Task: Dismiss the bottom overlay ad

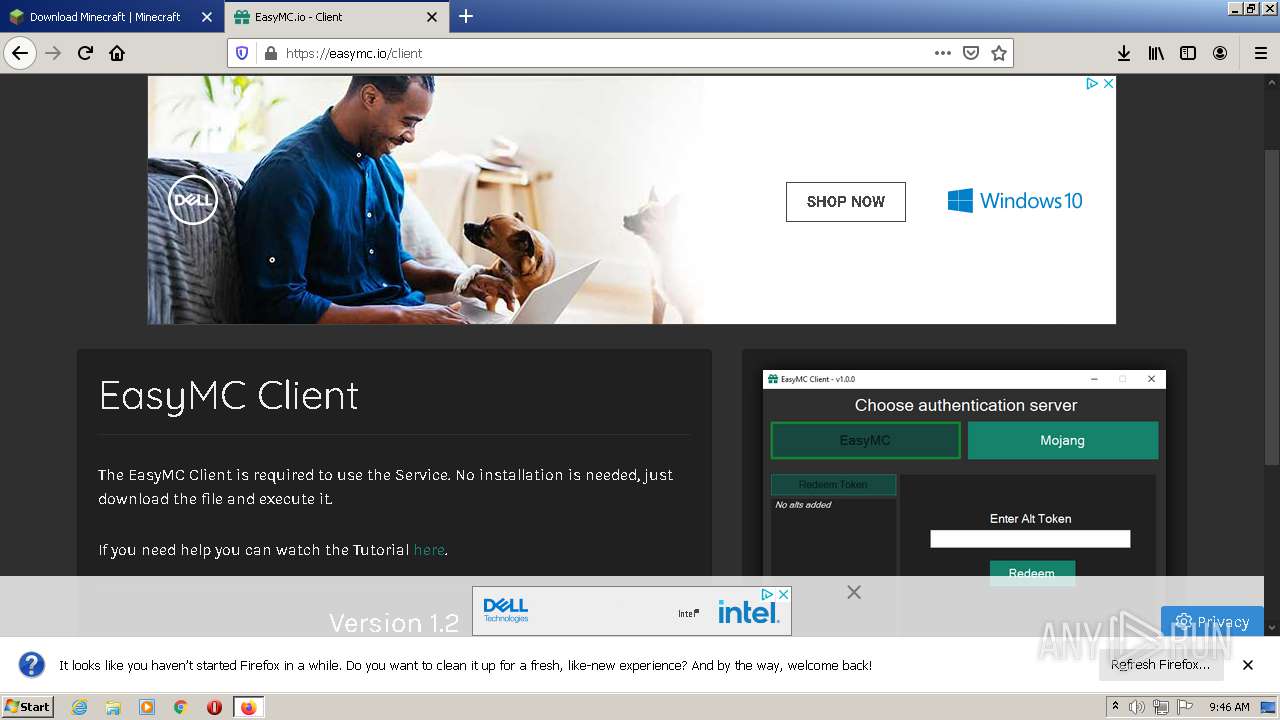Action: [x=853, y=592]
